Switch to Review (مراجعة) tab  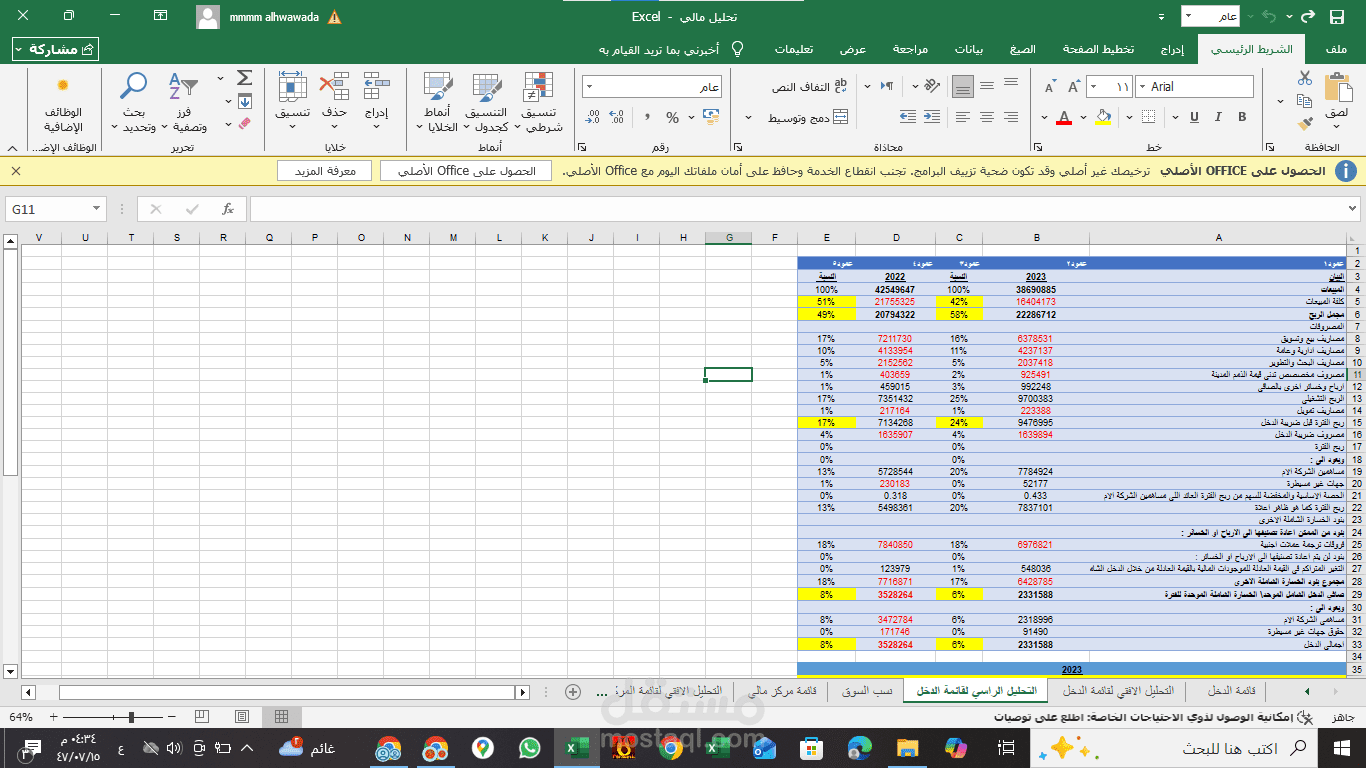coord(910,49)
